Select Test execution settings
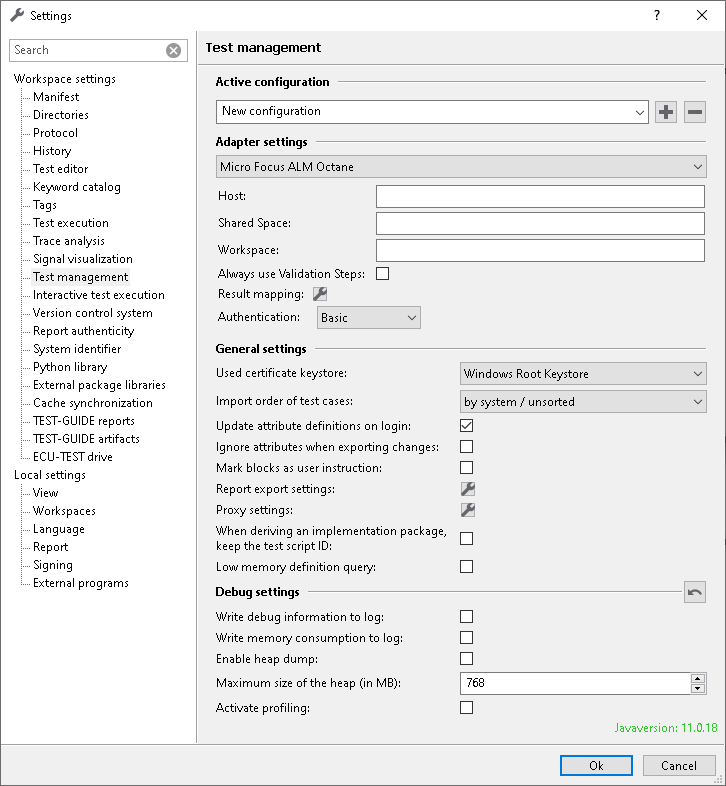The height and width of the screenshot is (786, 726). 71,223
